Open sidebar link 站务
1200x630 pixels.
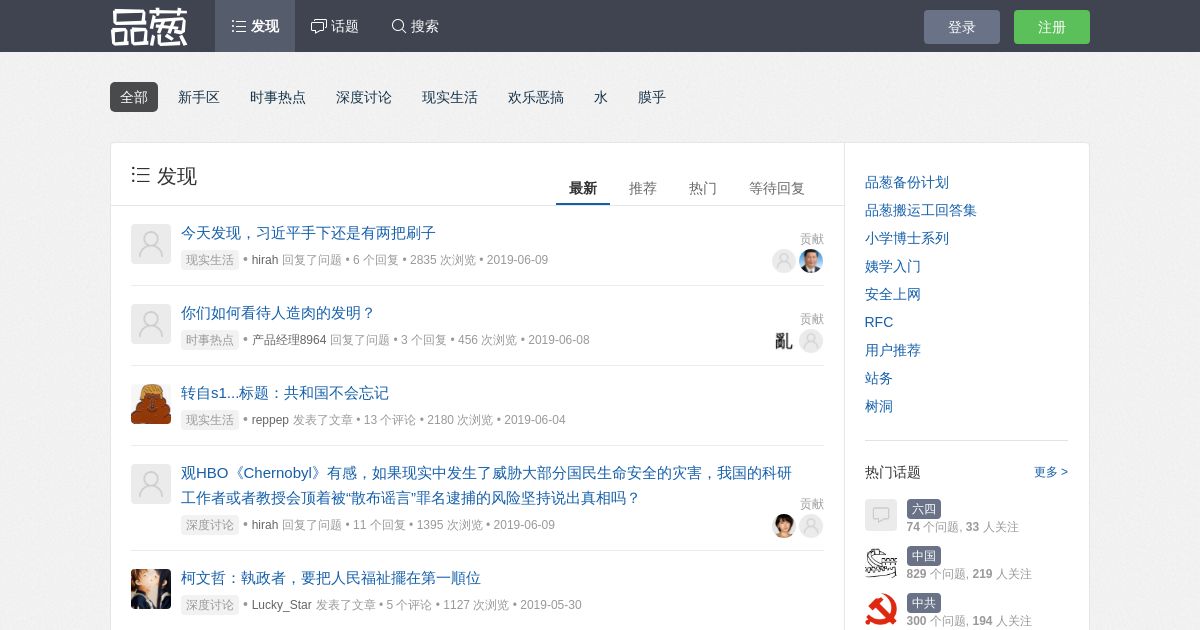[879, 378]
